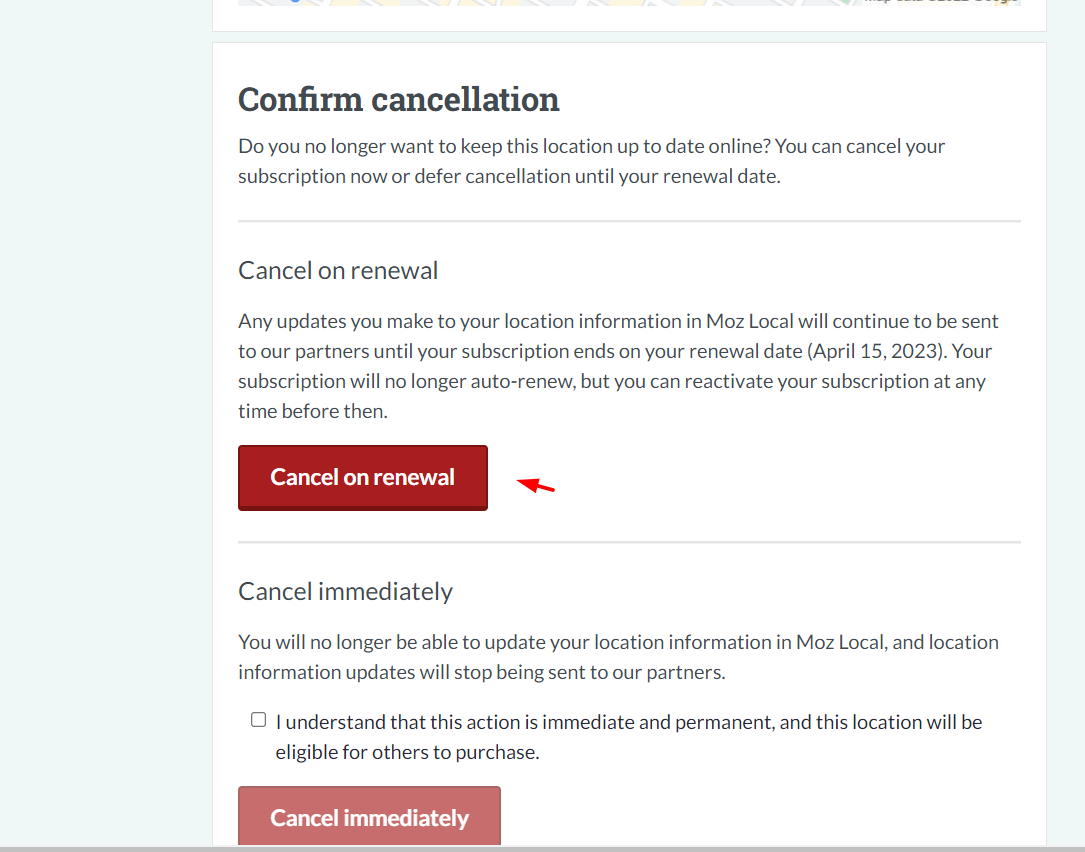The height and width of the screenshot is (852, 1085).
Task: Click the faded Cancel immediately button
Action: 369,816
